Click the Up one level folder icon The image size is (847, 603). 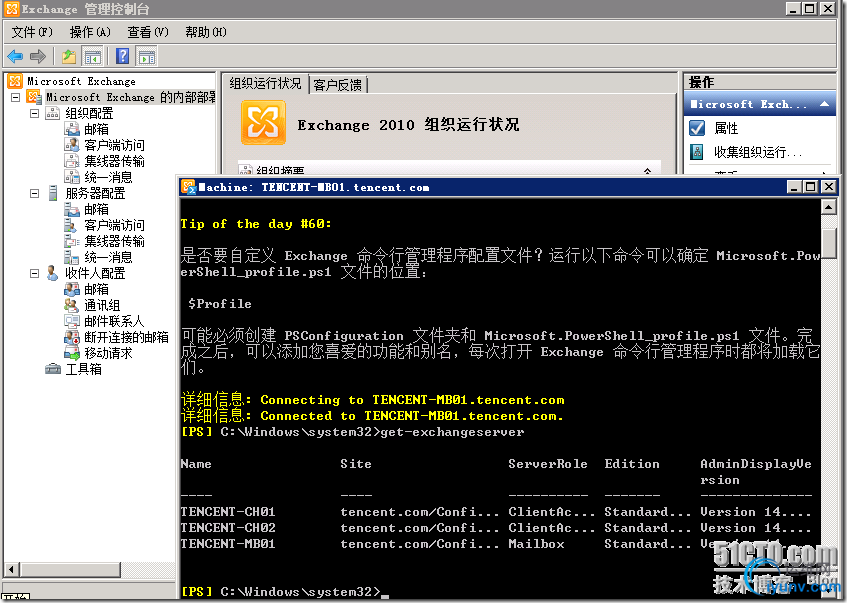[69, 56]
